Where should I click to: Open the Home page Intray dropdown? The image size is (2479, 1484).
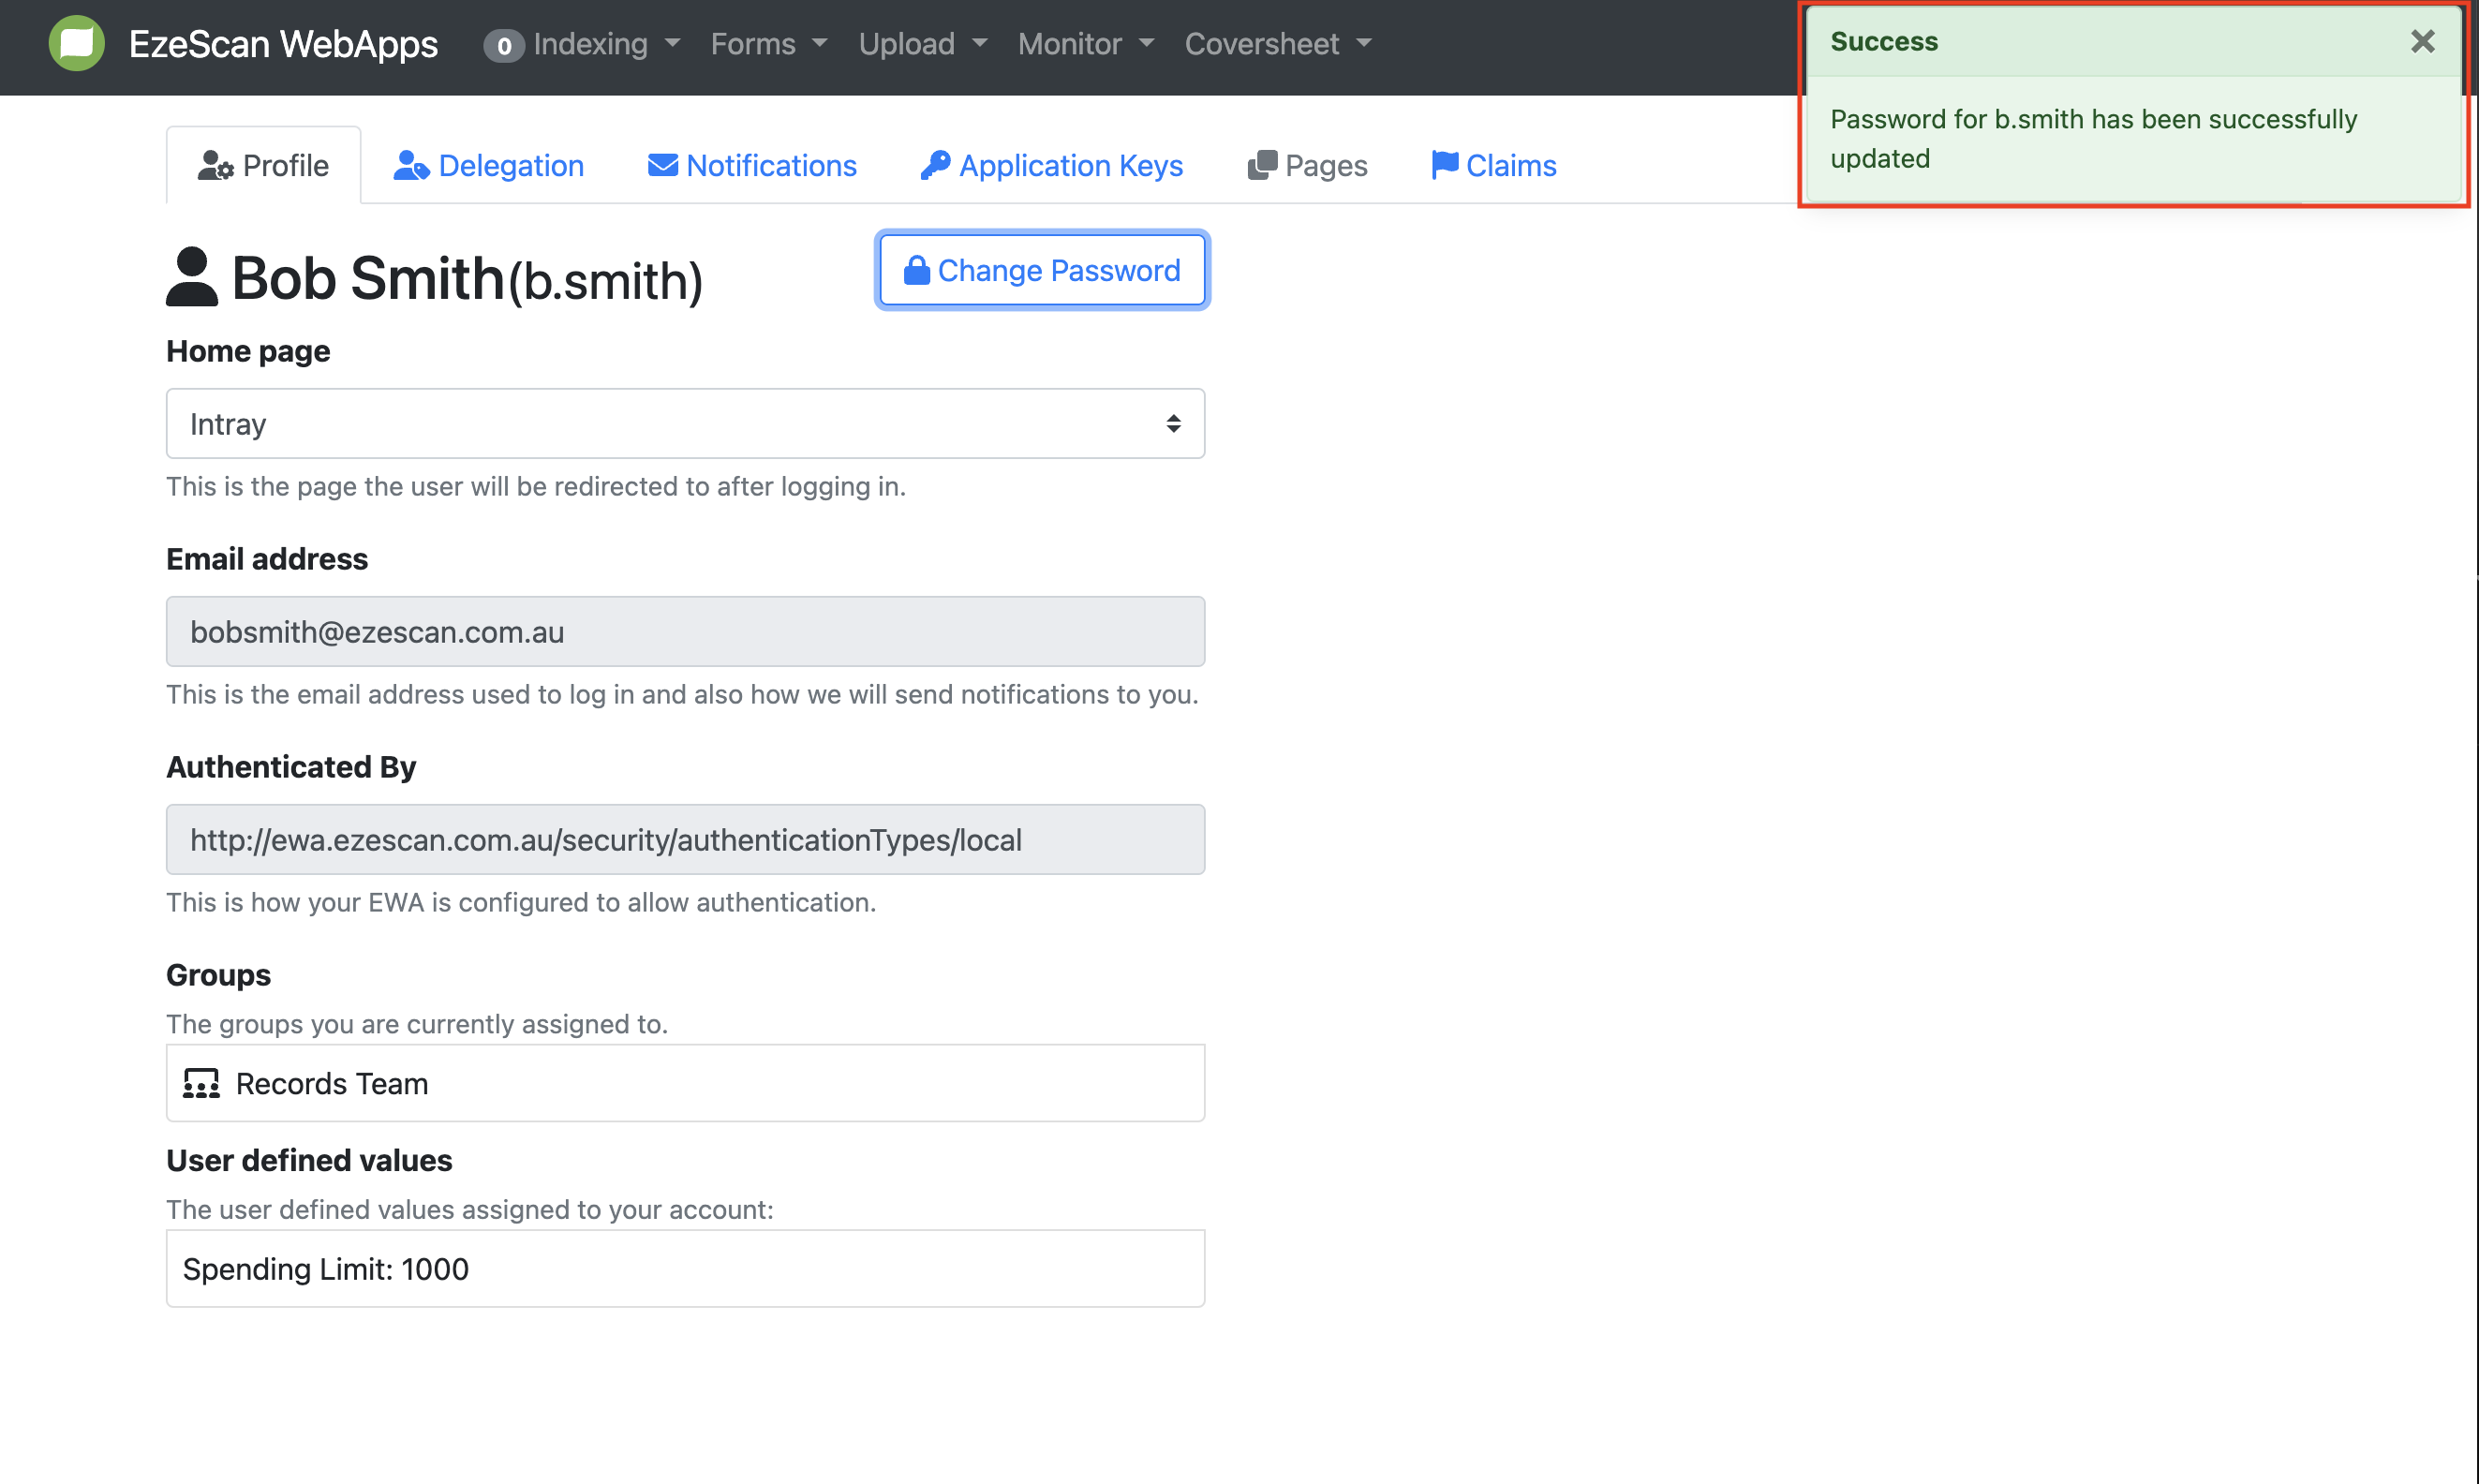tap(685, 424)
